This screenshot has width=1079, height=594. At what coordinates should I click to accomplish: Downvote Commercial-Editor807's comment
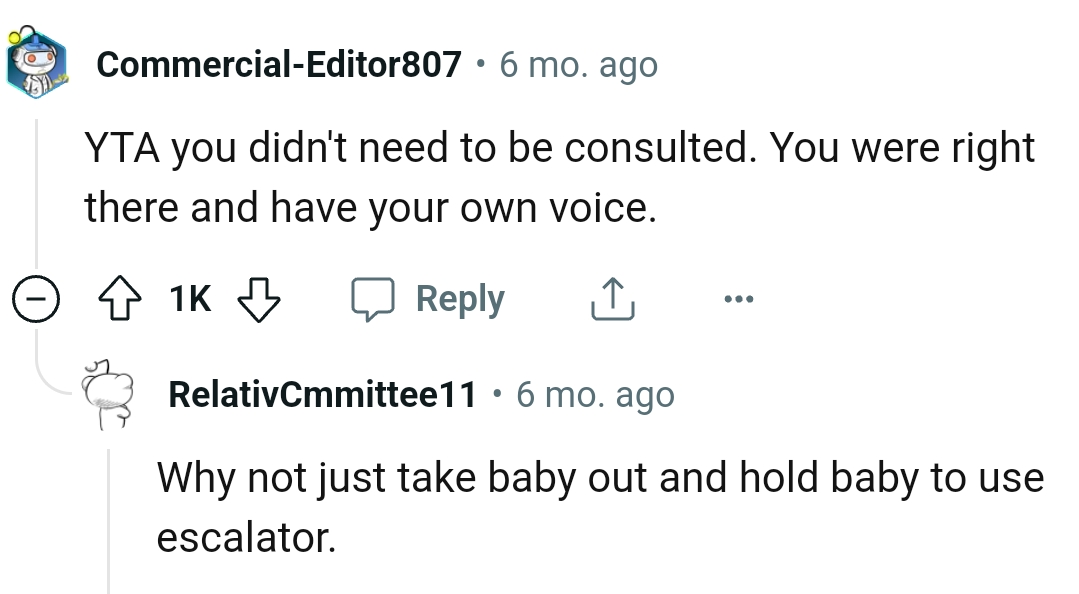tap(258, 297)
